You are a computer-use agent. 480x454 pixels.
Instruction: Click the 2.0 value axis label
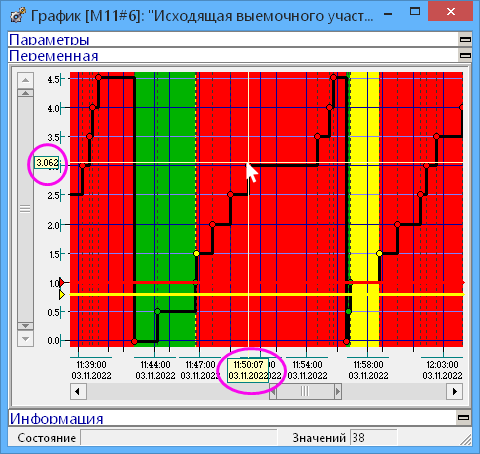pyautogui.click(x=53, y=226)
